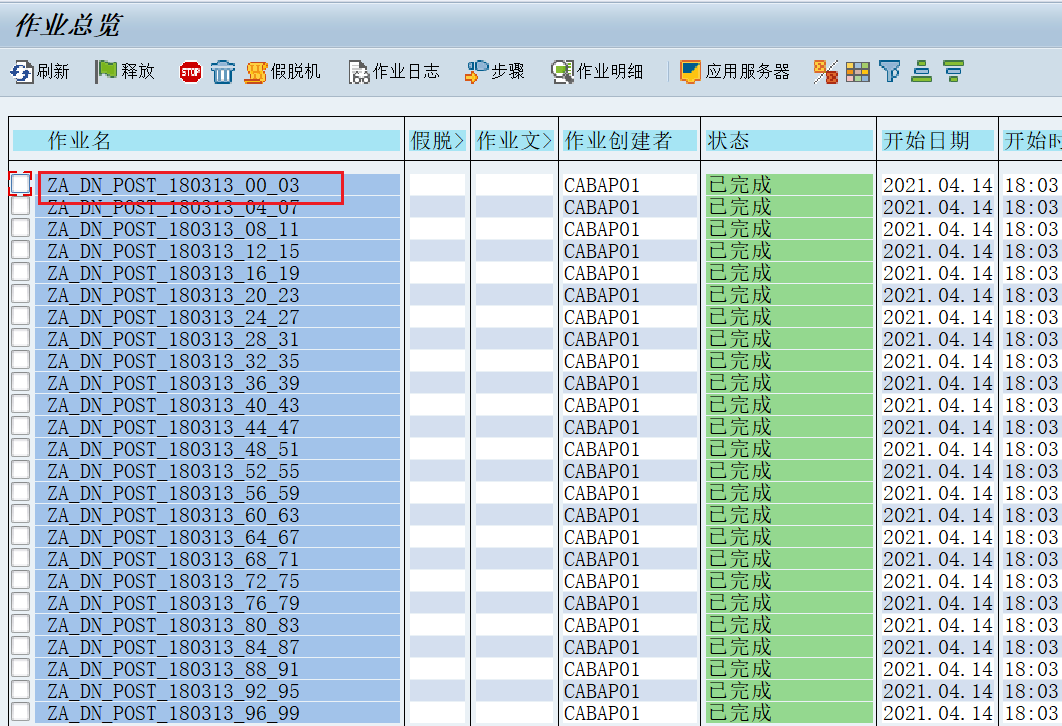Tick checkbox for job ZA_DN_POST_180313_08_11
The width and height of the screenshot is (1062, 726).
(20, 228)
